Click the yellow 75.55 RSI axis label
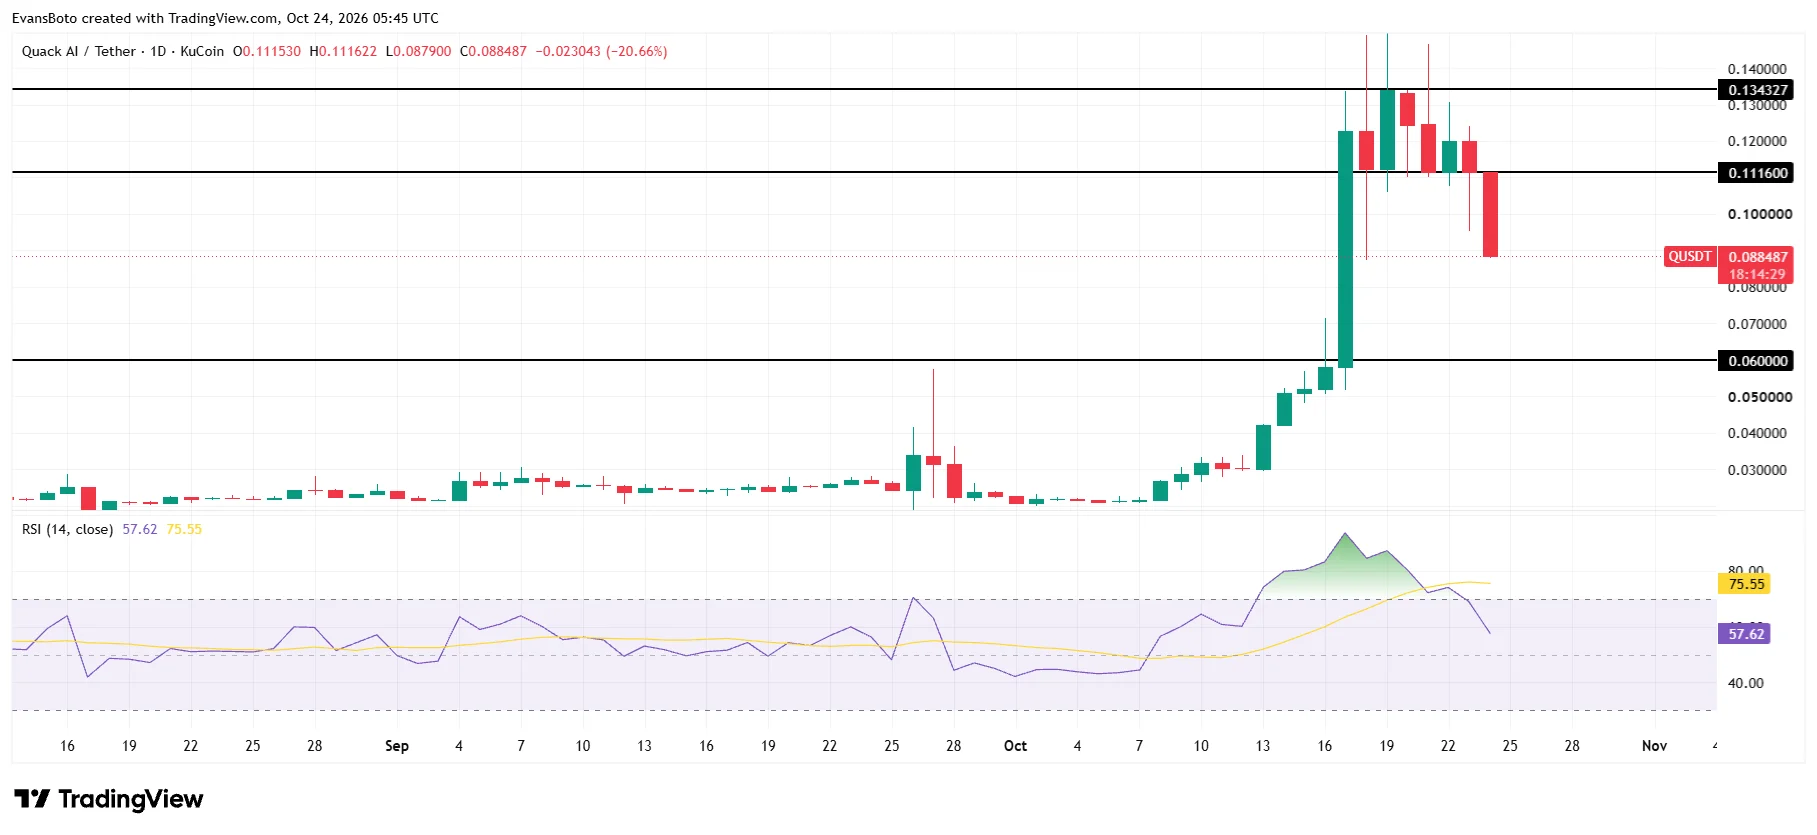This screenshot has width=1817, height=835. coord(1745,584)
